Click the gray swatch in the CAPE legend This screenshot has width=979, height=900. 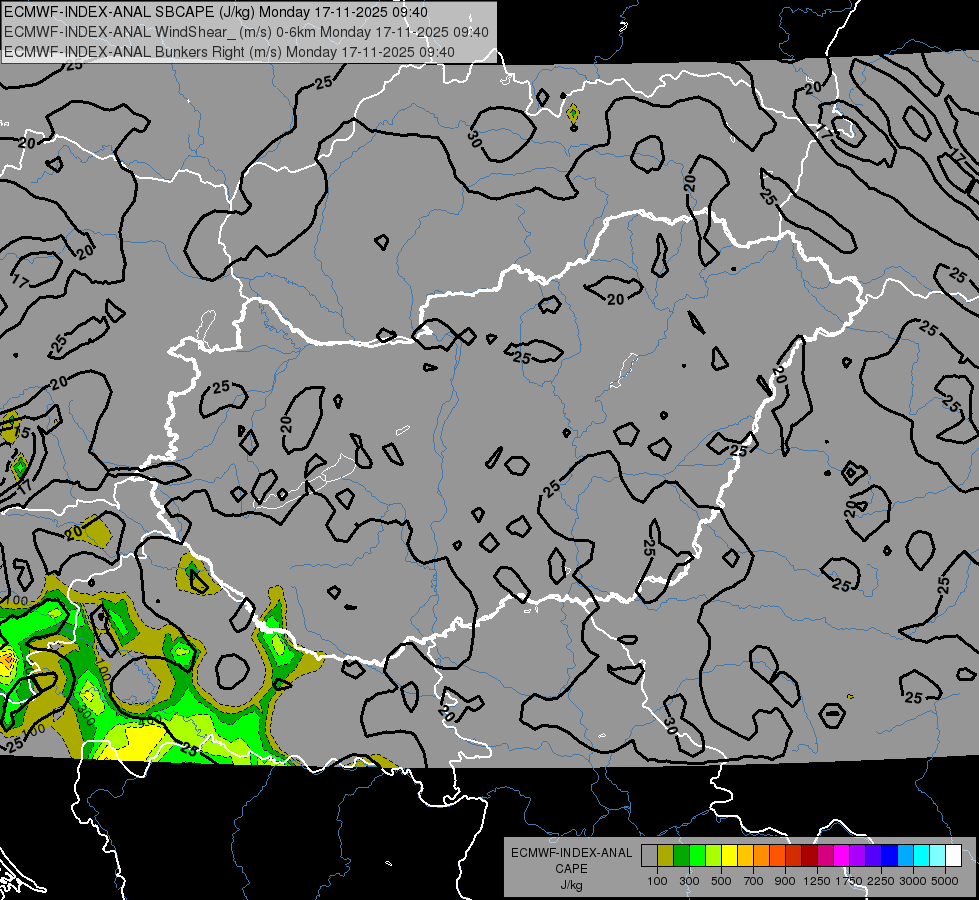(x=649, y=855)
